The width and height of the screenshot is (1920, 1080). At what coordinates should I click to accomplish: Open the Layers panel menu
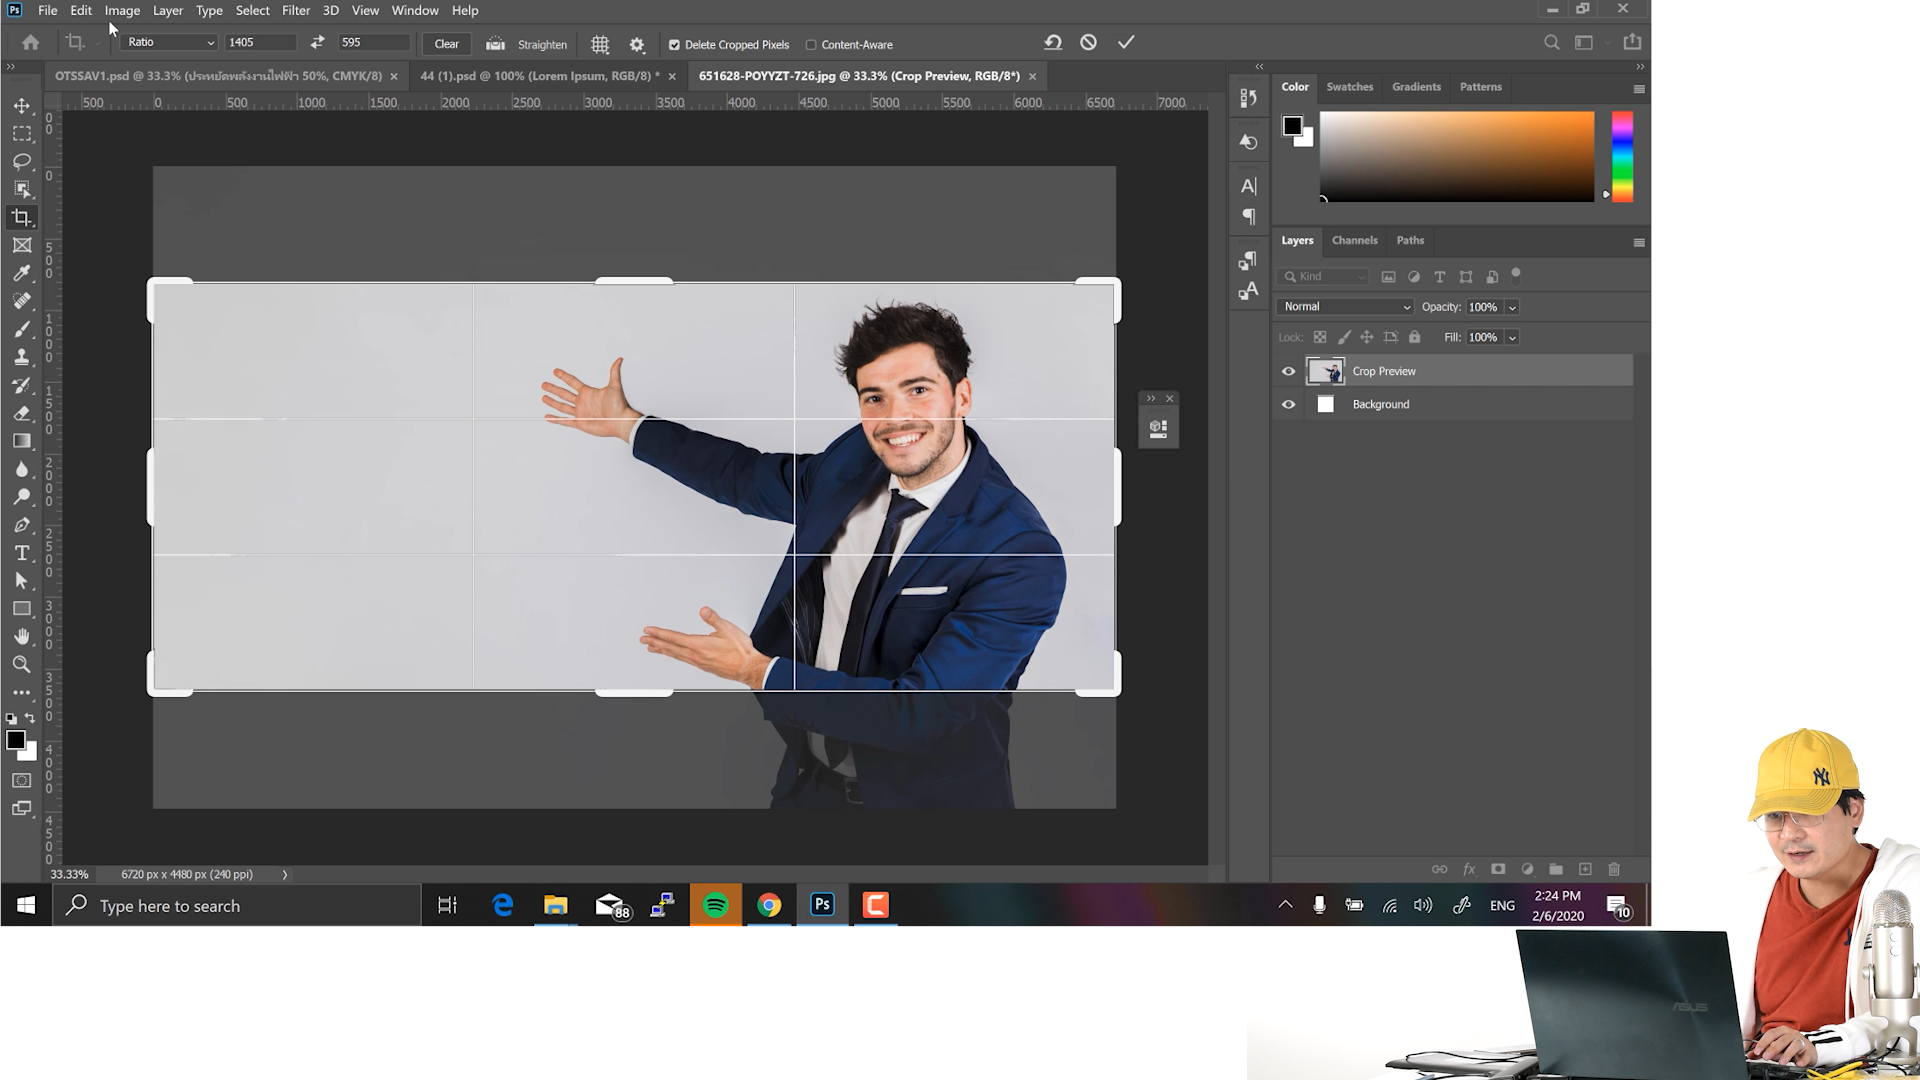pos(1639,242)
